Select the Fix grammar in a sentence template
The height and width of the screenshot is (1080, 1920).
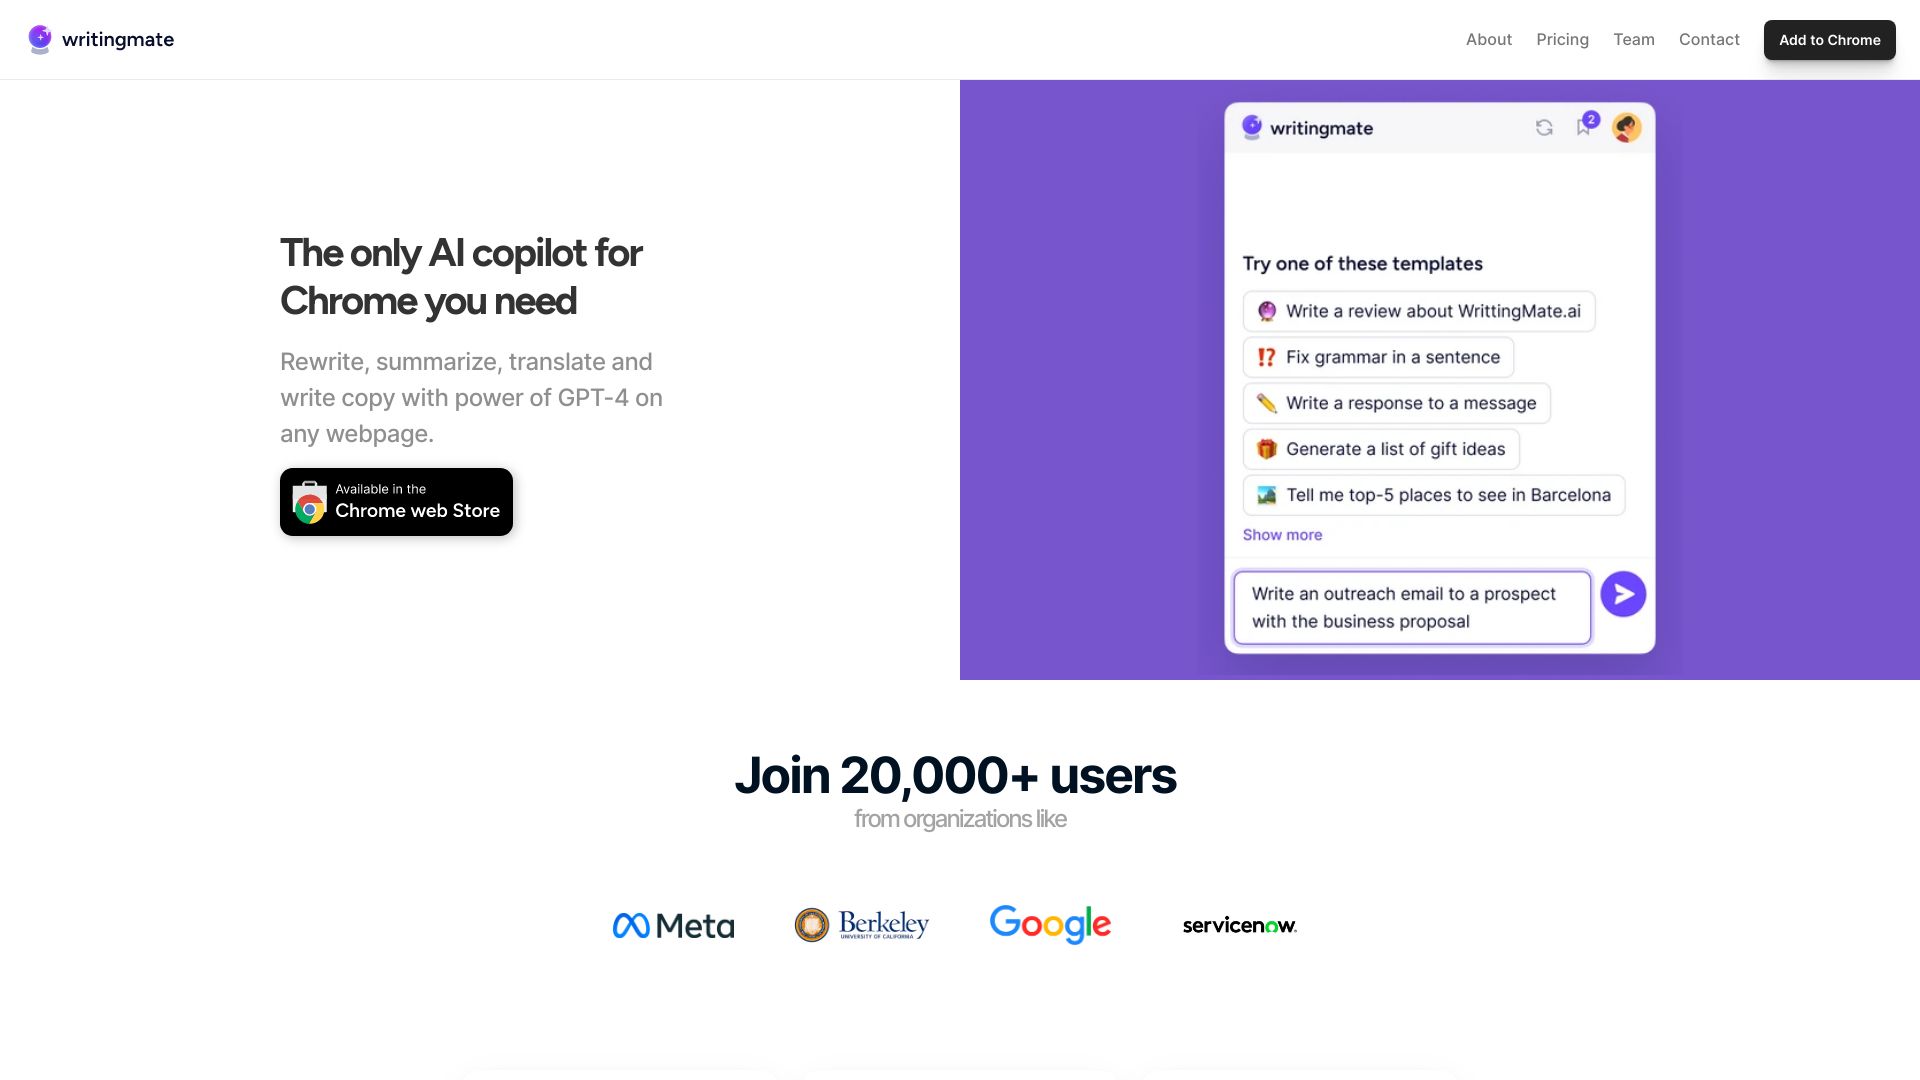1378,357
